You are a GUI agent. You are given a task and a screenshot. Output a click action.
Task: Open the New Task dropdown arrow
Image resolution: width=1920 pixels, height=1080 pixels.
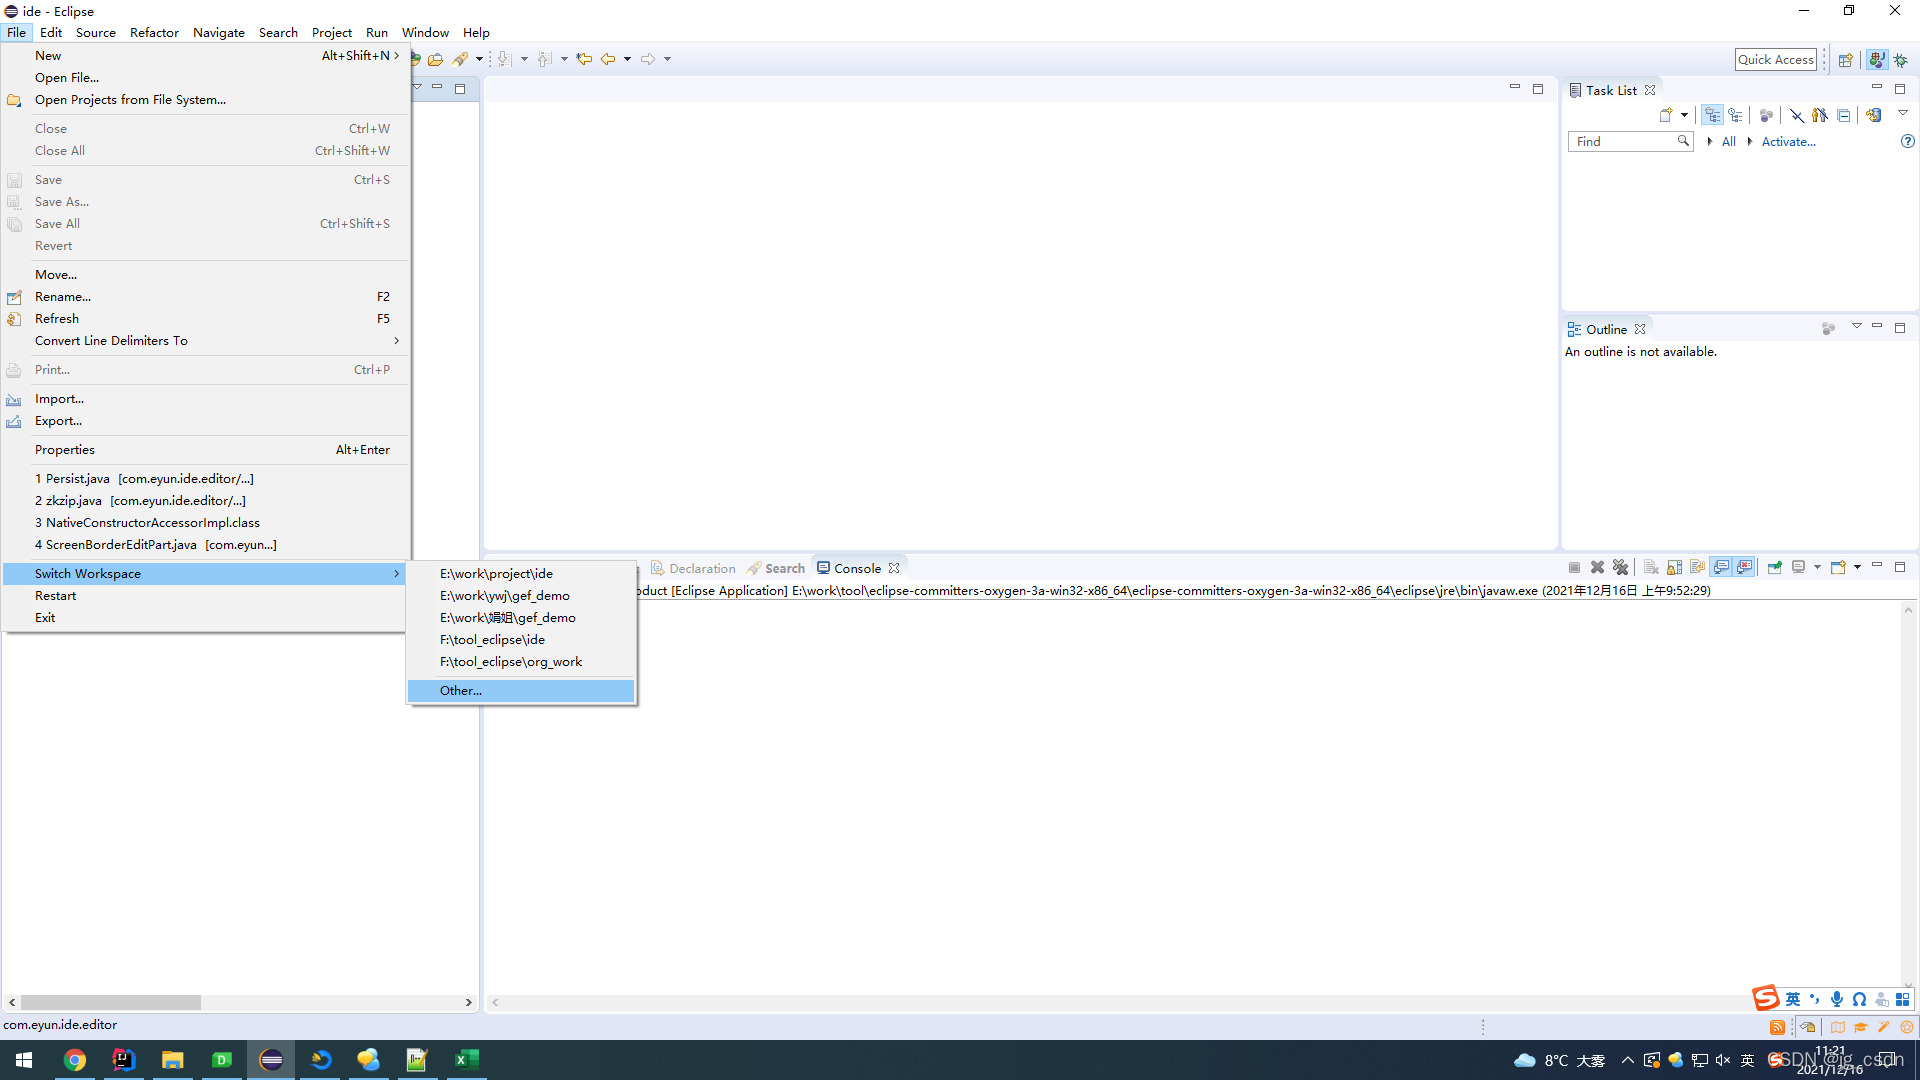click(1684, 115)
